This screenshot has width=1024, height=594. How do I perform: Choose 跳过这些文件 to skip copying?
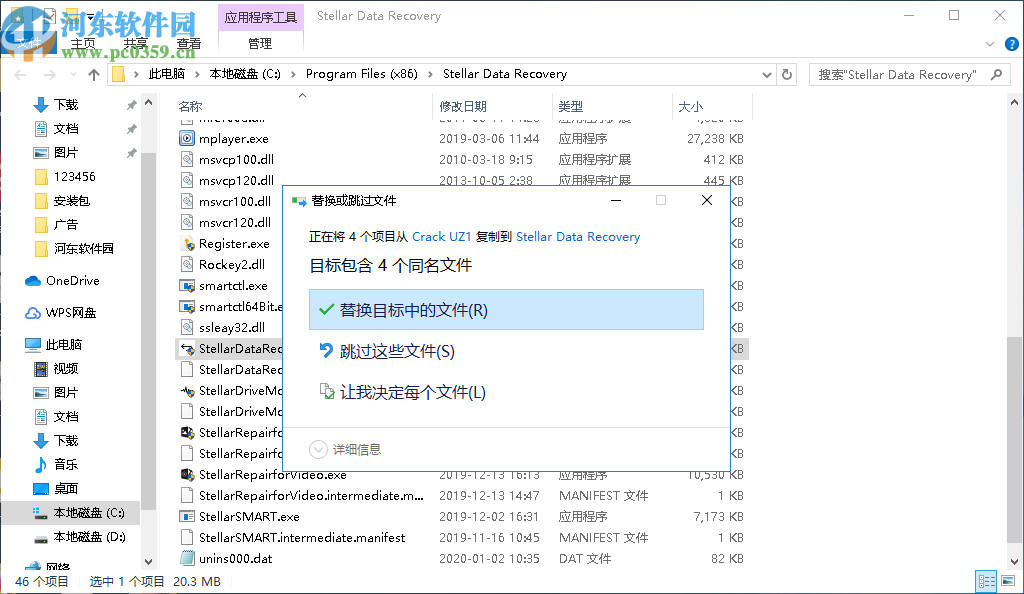point(397,351)
